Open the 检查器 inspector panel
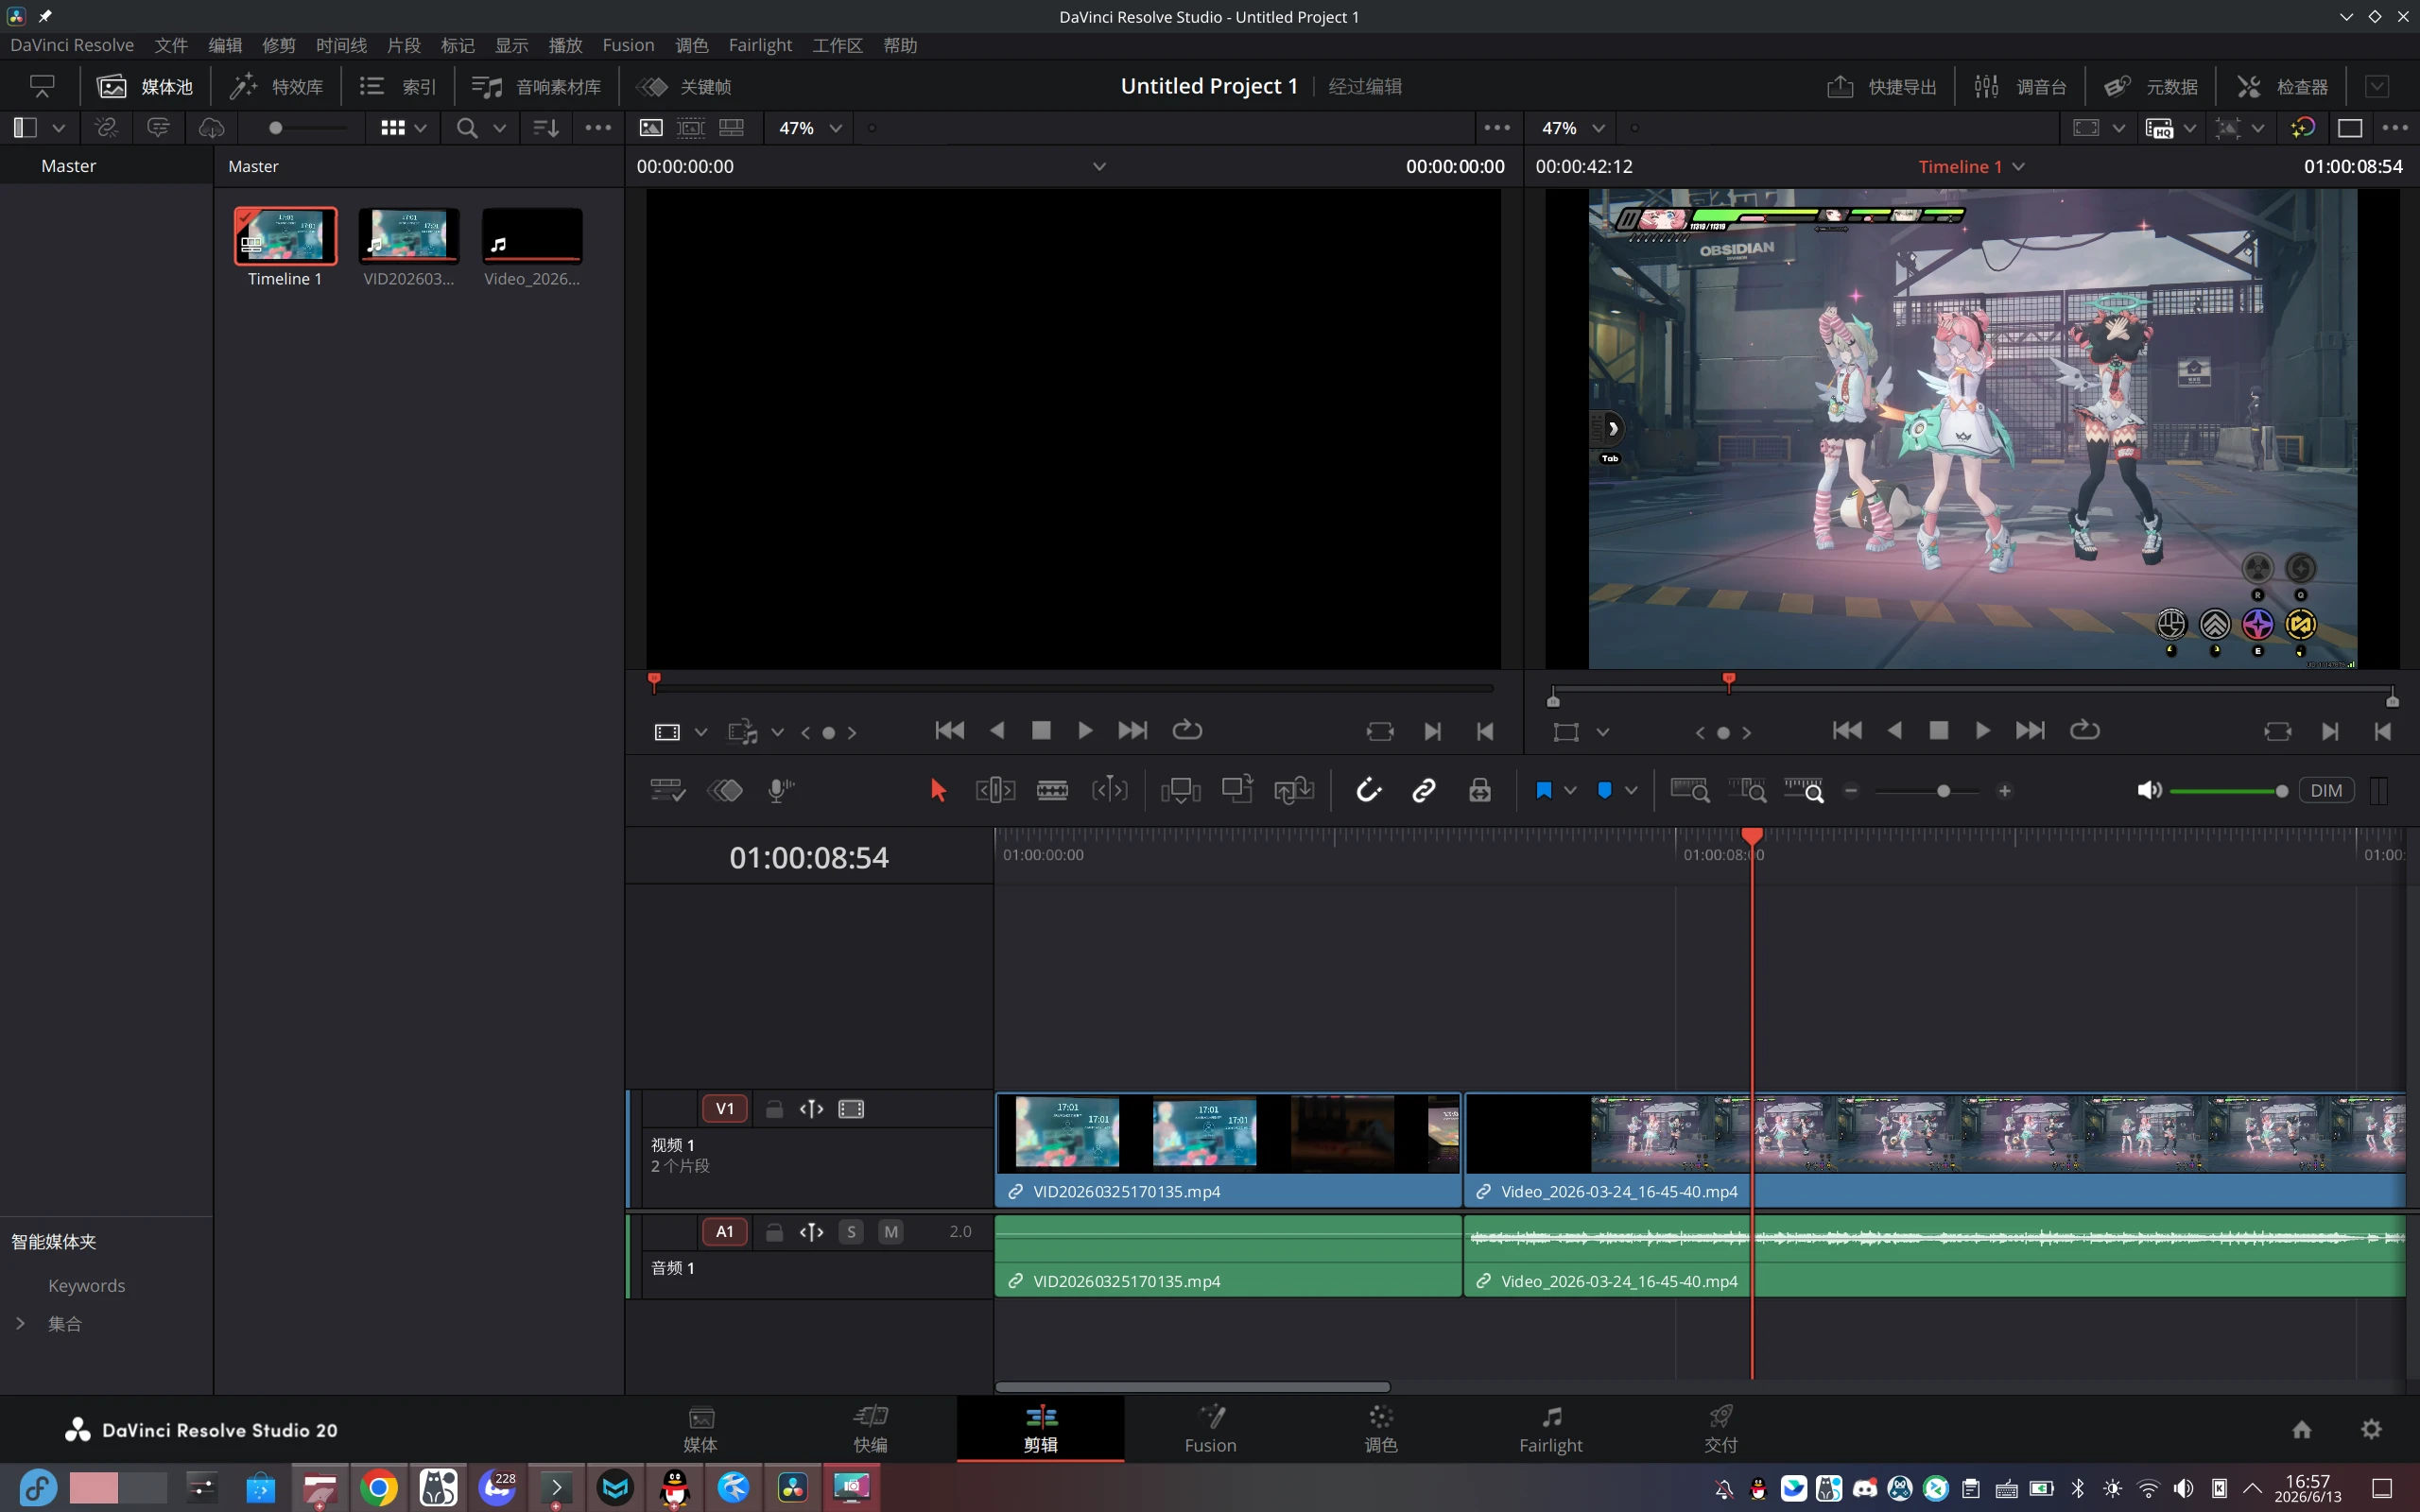Image resolution: width=2420 pixels, height=1512 pixels. click(x=2282, y=87)
